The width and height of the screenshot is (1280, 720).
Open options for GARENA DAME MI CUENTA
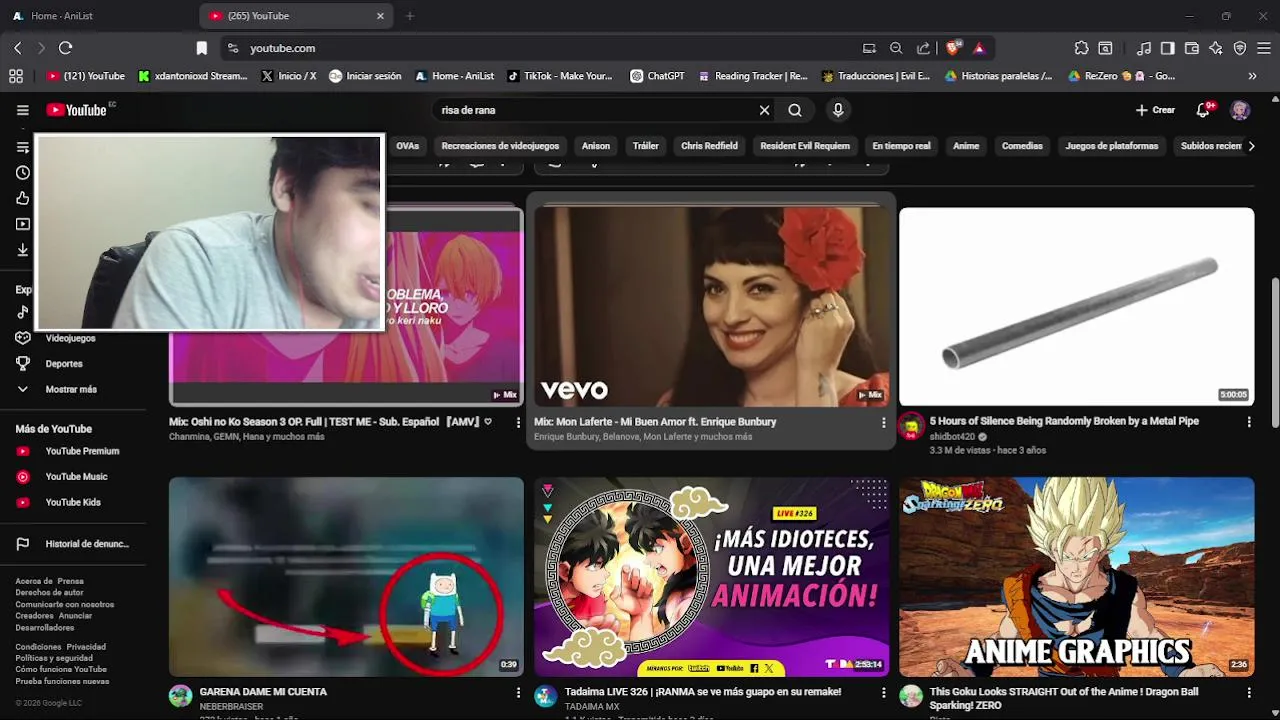click(x=518, y=693)
